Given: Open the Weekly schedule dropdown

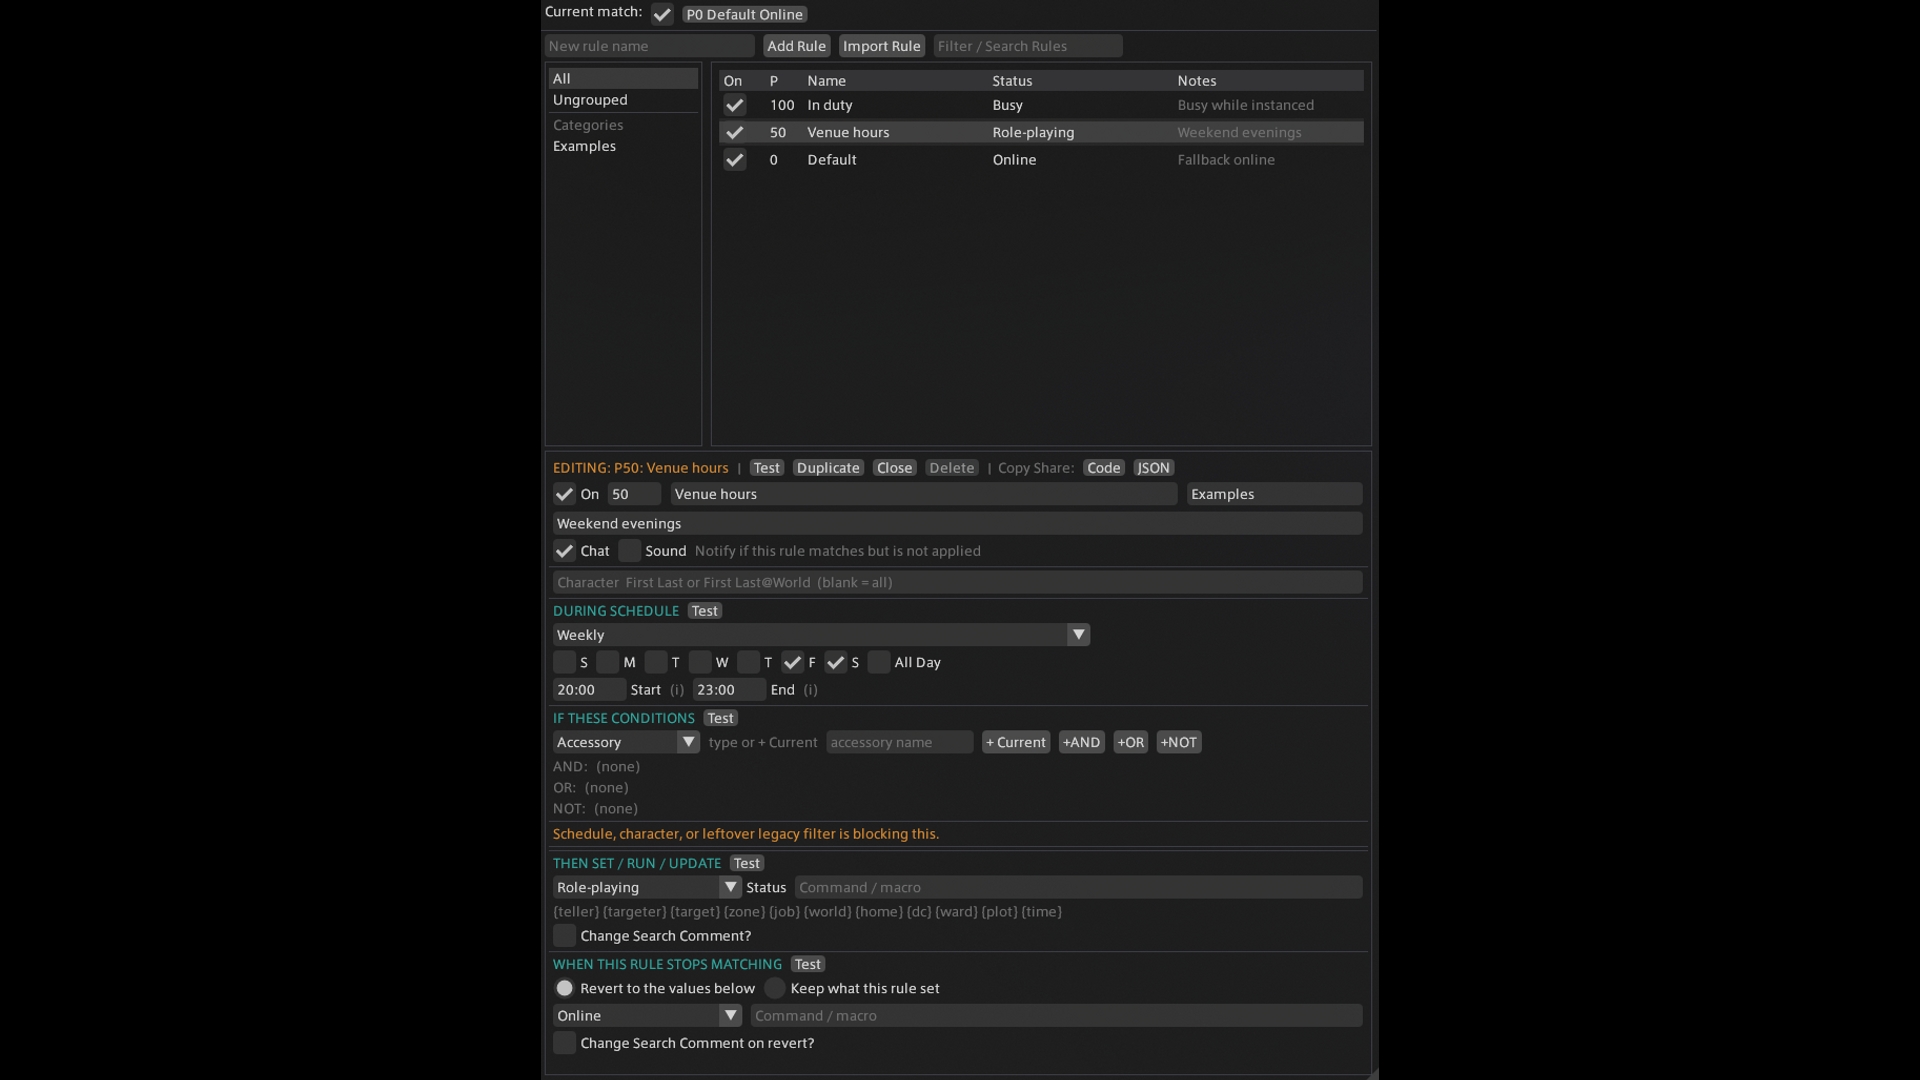Looking at the screenshot, I should coord(821,635).
